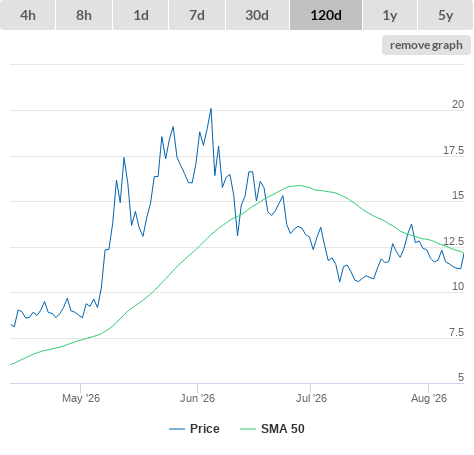Click the green SMA 50 legend line marker
Viewport: 474px width, 455px height.
click(x=248, y=429)
